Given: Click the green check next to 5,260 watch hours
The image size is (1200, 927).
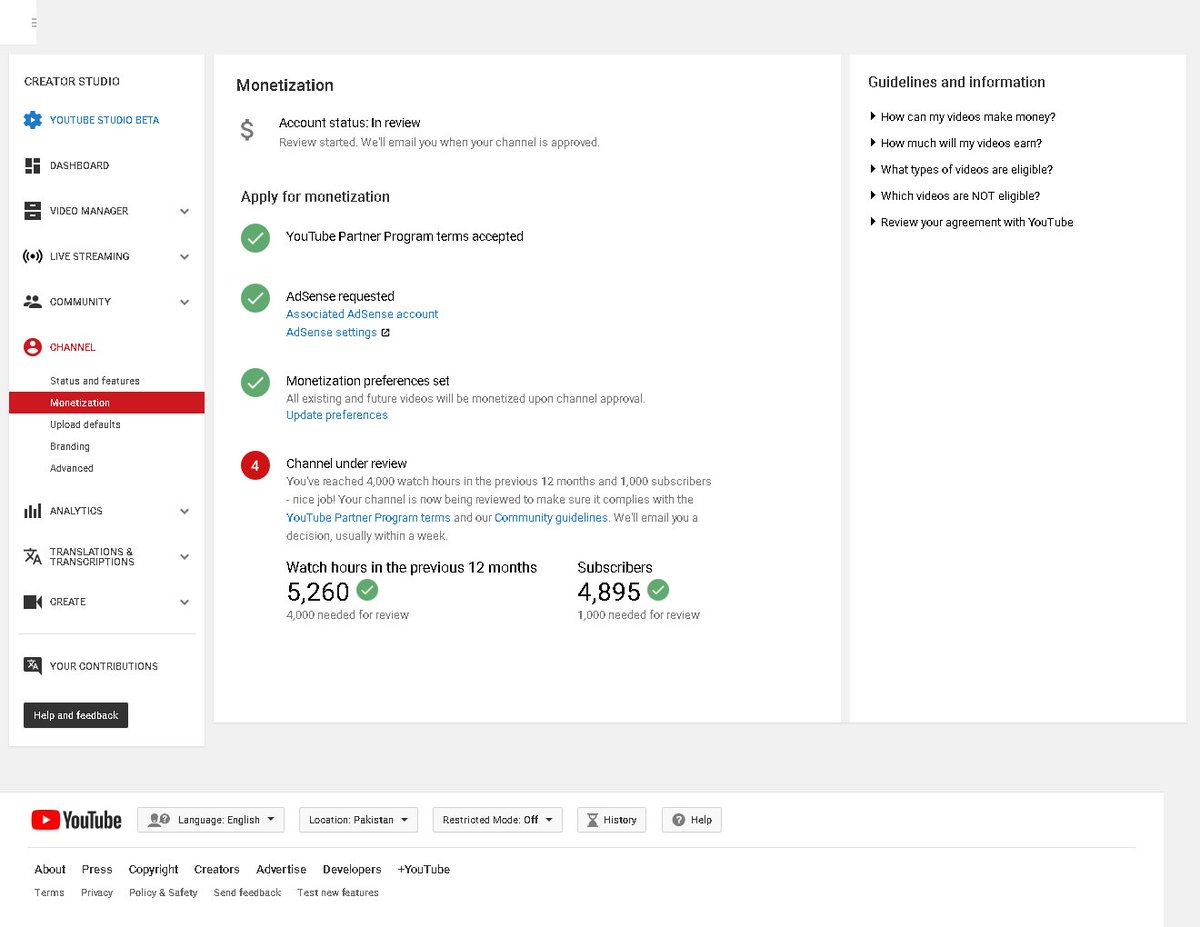Looking at the screenshot, I should point(367,589).
